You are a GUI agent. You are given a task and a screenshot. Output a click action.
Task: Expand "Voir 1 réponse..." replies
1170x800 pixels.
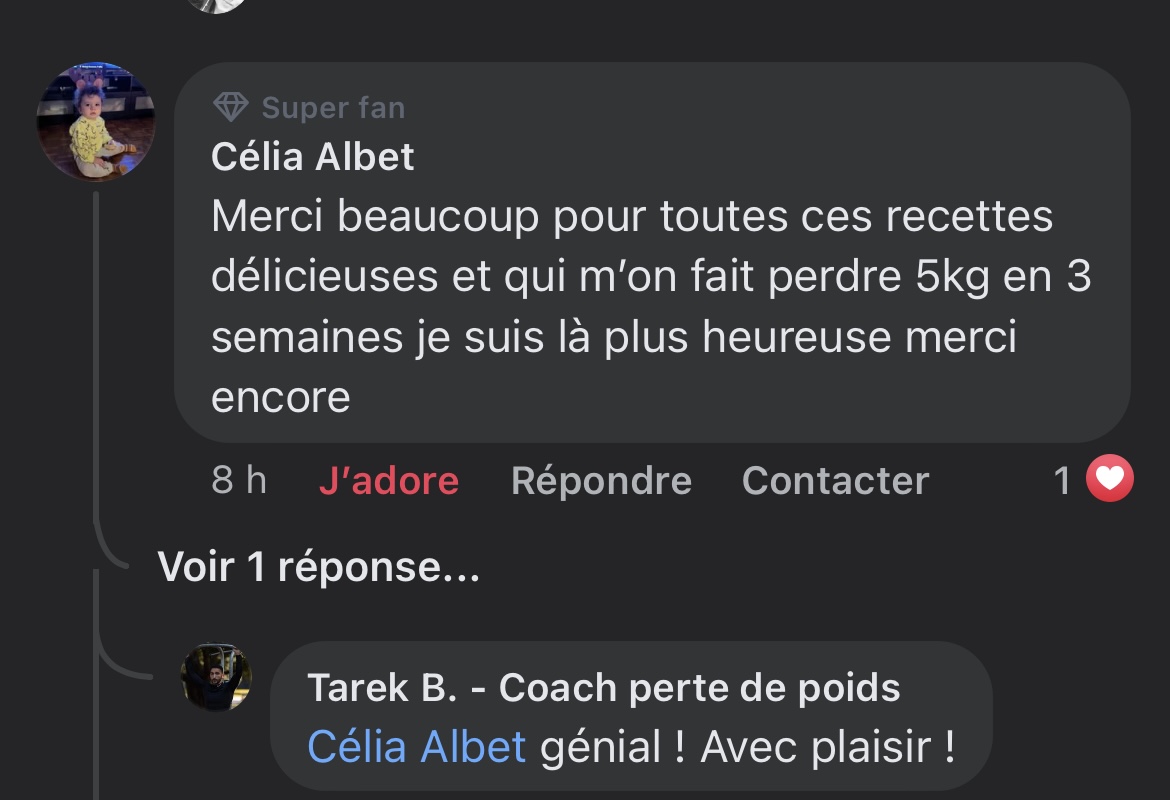[318, 567]
